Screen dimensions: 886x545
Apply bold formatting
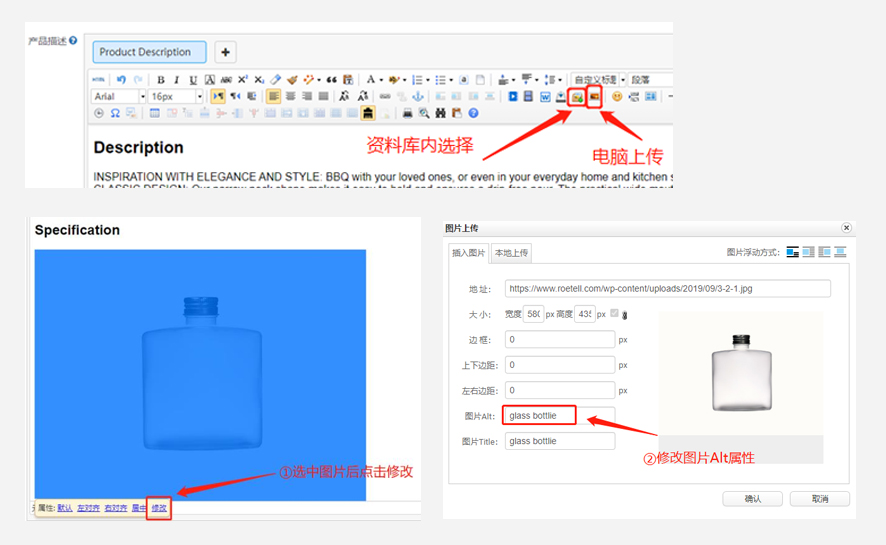tap(161, 80)
